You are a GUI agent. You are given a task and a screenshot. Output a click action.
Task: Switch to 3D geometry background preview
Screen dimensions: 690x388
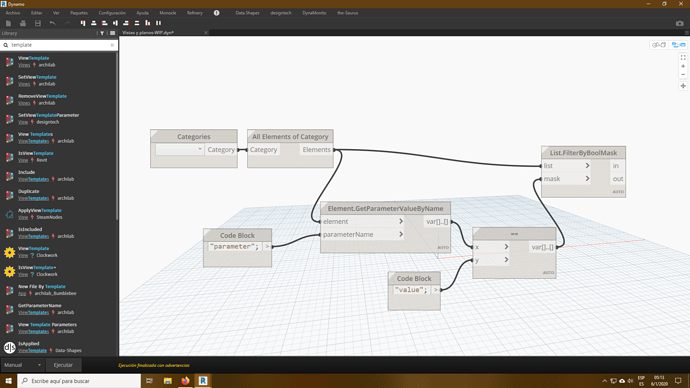click(x=659, y=45)
